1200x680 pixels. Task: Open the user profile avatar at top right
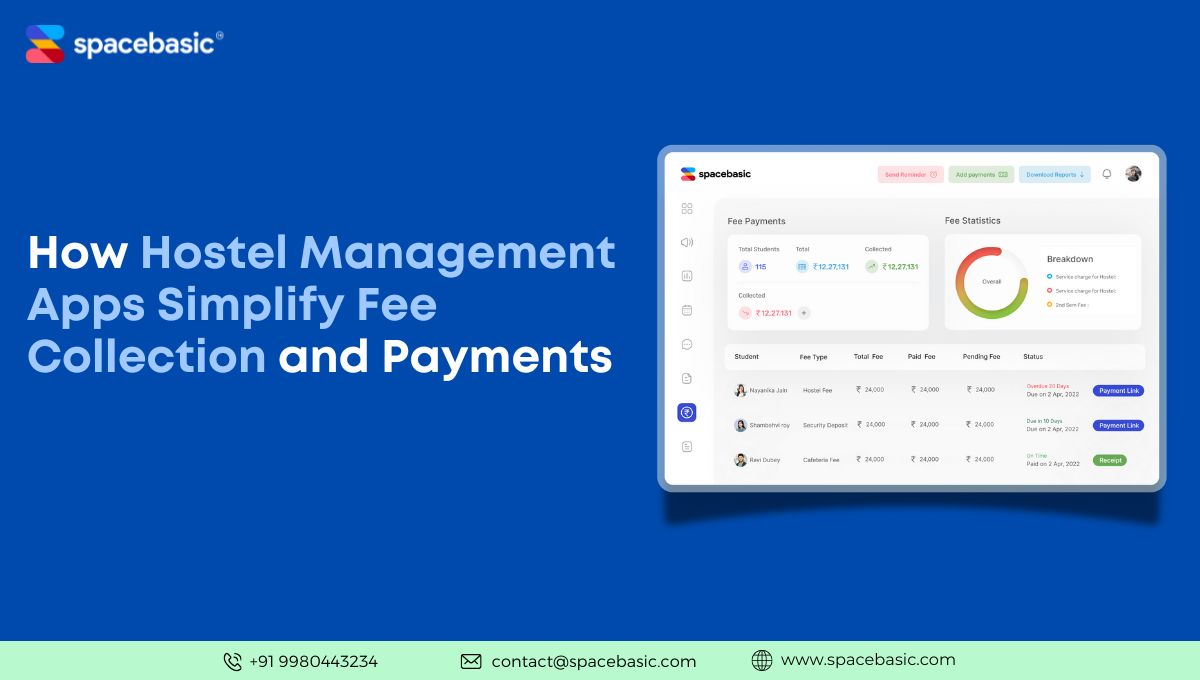(1133, 174)
